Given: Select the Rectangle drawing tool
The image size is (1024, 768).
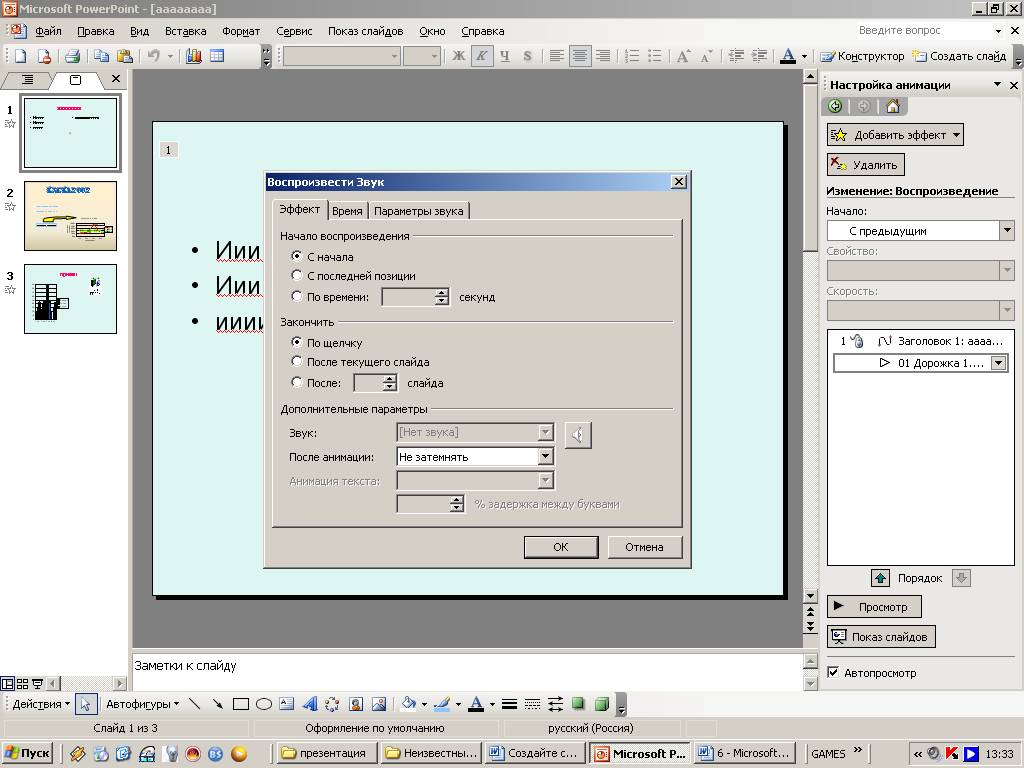Looking at the screenshot, I should [241, 704].
